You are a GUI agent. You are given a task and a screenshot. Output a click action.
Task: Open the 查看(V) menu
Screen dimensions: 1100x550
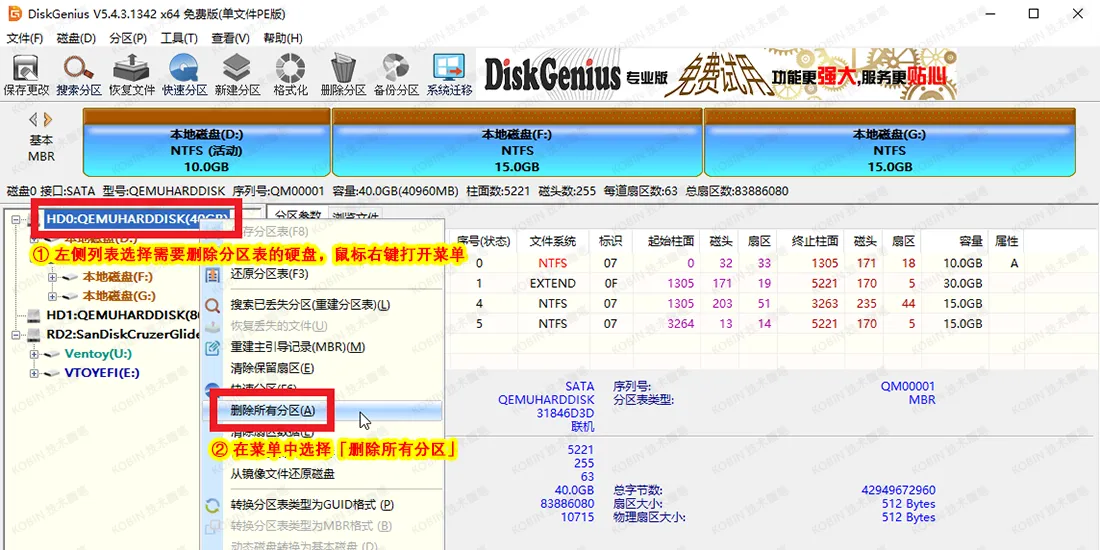click(x=231, y=38)
